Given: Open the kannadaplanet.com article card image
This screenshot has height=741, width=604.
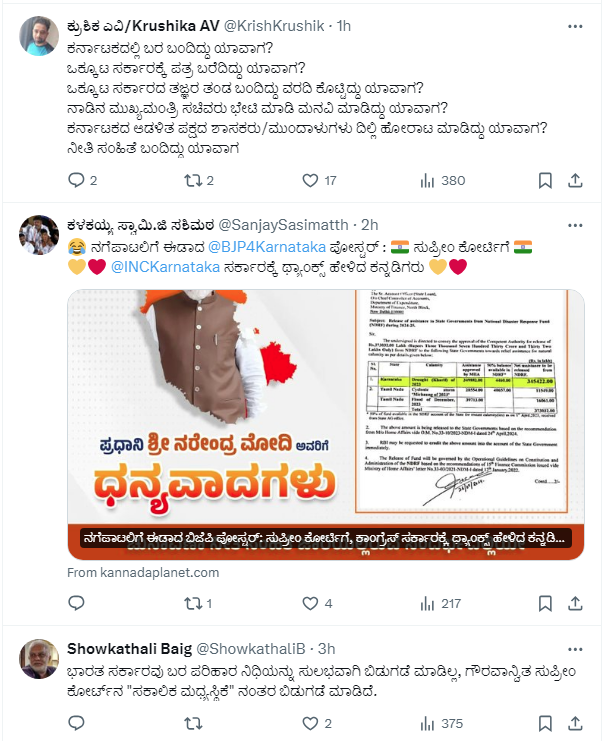Looking at the screenshot, I should coord(326,424).
